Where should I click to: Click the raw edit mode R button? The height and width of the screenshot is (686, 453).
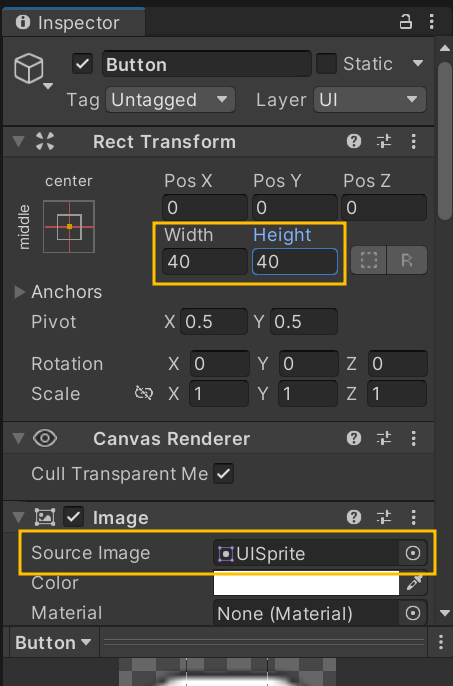(x=407, y=260)
